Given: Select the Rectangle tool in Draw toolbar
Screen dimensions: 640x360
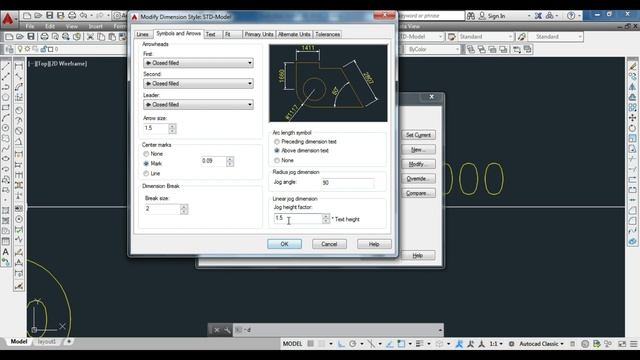Looking at the screenshot, I should (x=6, y=108).
